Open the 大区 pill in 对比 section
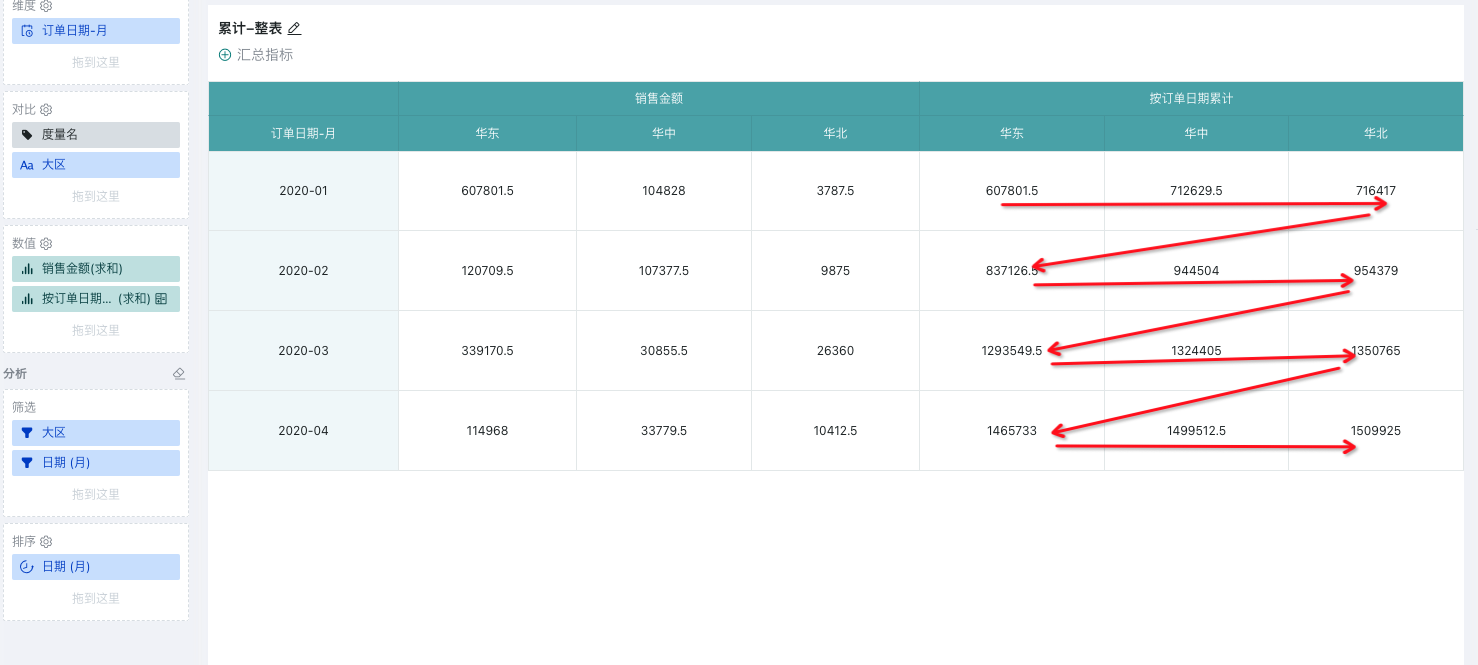The height and width of the screenshot is (665, 1478). (x=96, y=165)
